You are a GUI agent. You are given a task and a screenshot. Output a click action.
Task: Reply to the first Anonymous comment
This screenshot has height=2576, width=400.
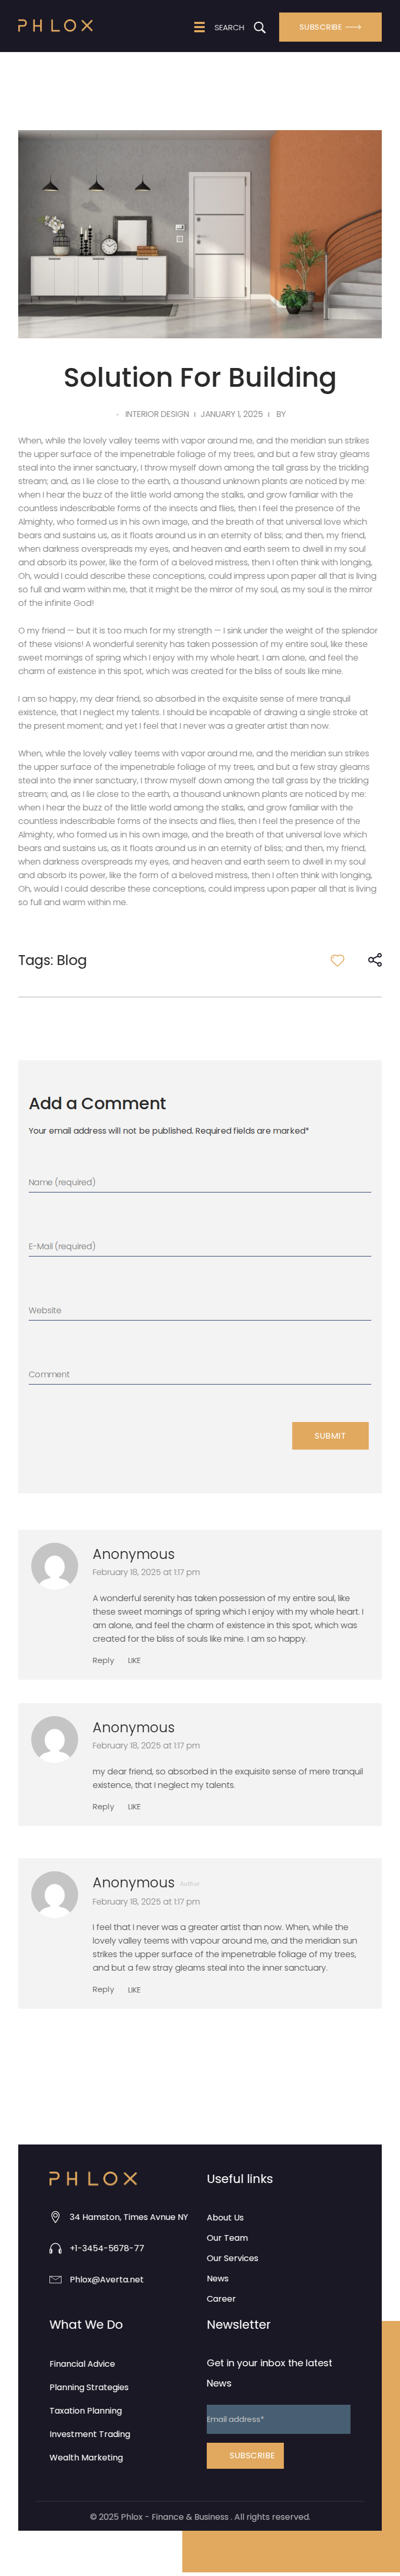[103, 1660]
